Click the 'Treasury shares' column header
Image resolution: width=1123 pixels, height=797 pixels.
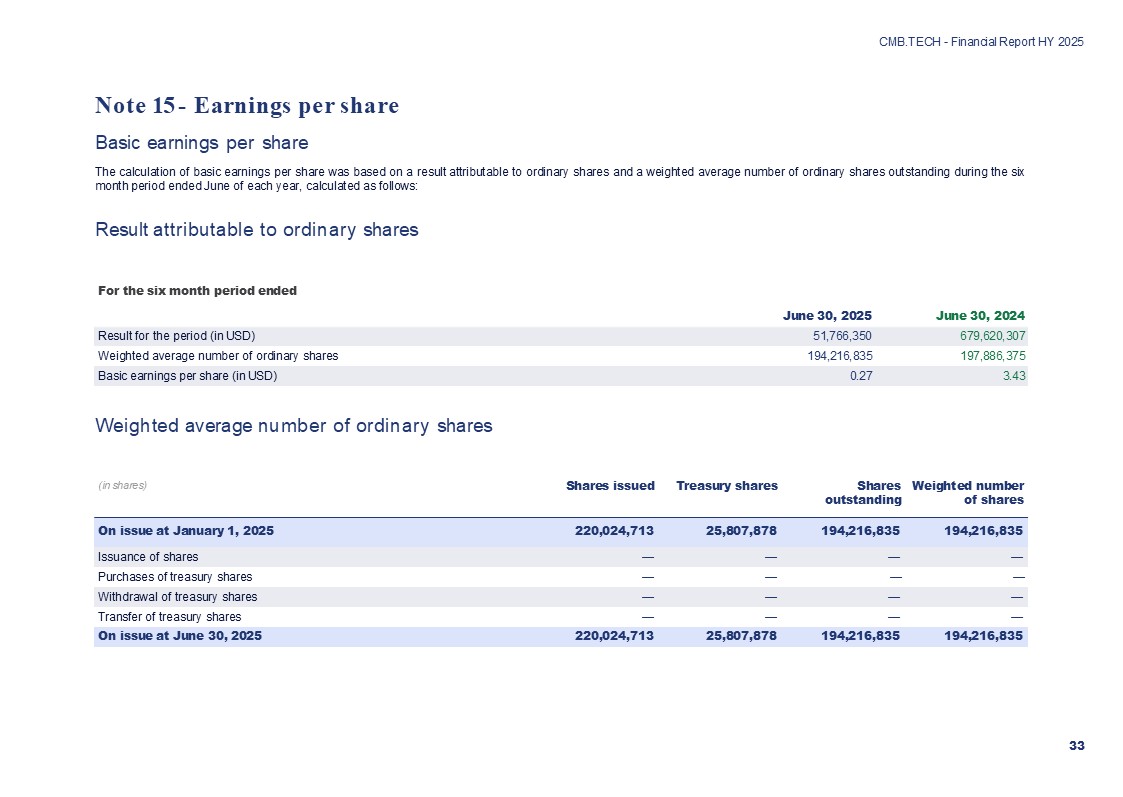pos(726,486)
